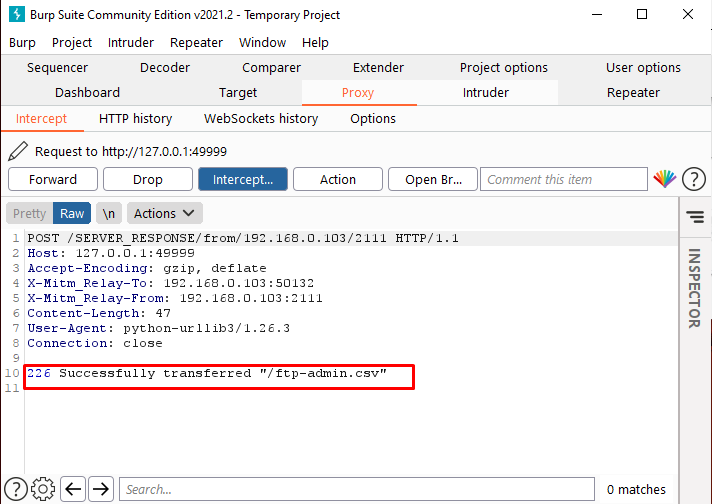Click the Inspector hamburger lines icon

695,216
